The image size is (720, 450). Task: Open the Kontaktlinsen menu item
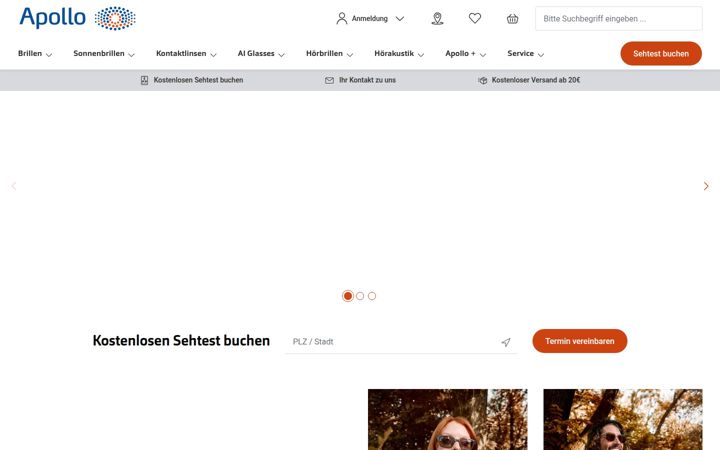tap(181, 53)
